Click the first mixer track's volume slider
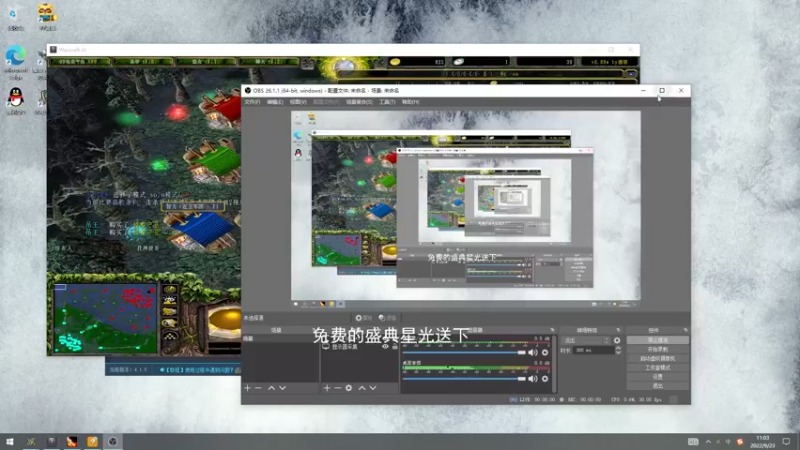800x450 pixels. (464, 353)
